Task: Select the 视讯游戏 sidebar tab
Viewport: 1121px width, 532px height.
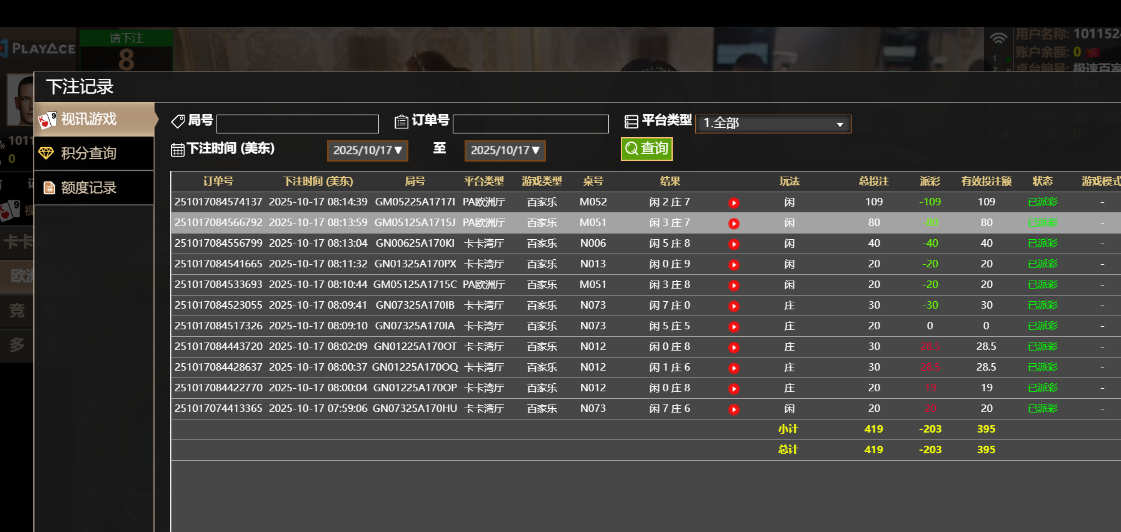Action: [x=88, y=119]
